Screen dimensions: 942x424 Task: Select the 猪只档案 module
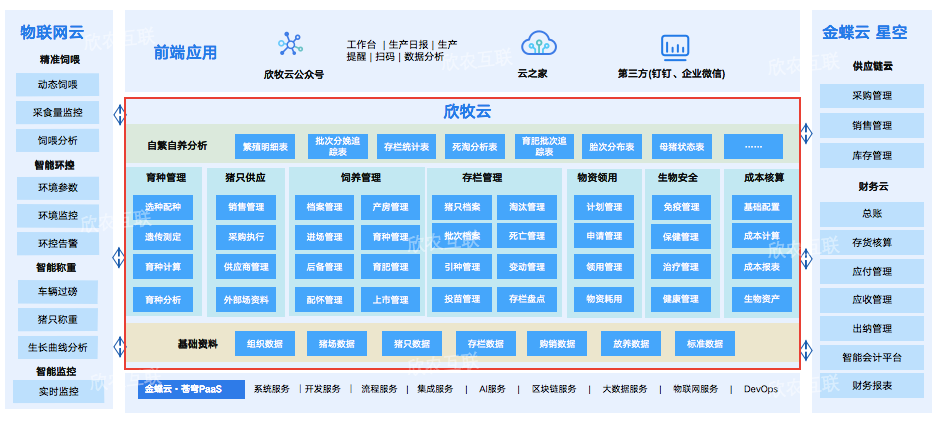click(462, 207)
